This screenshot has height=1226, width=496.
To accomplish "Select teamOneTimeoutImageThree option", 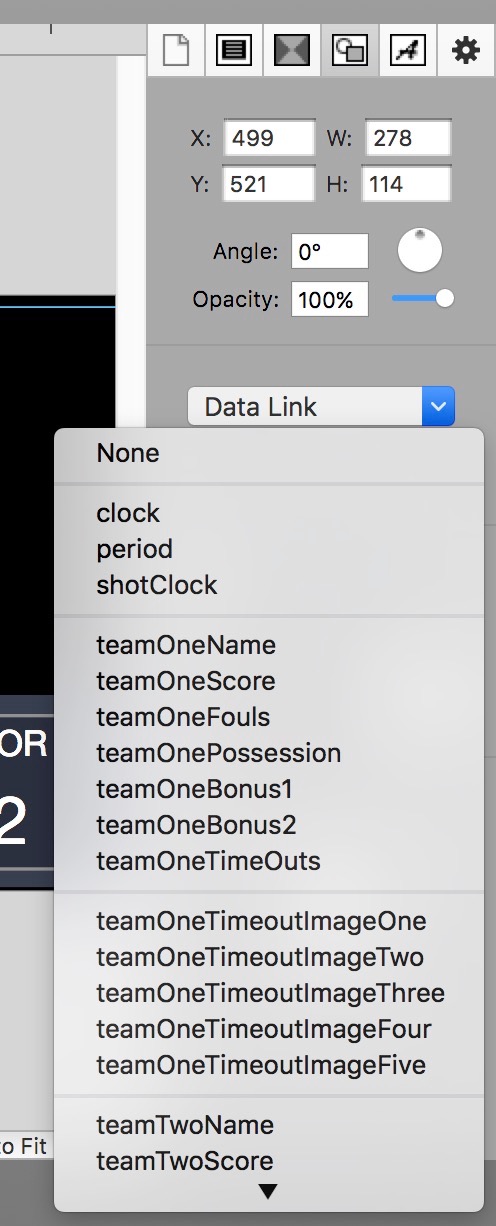I will coord(268,993).
